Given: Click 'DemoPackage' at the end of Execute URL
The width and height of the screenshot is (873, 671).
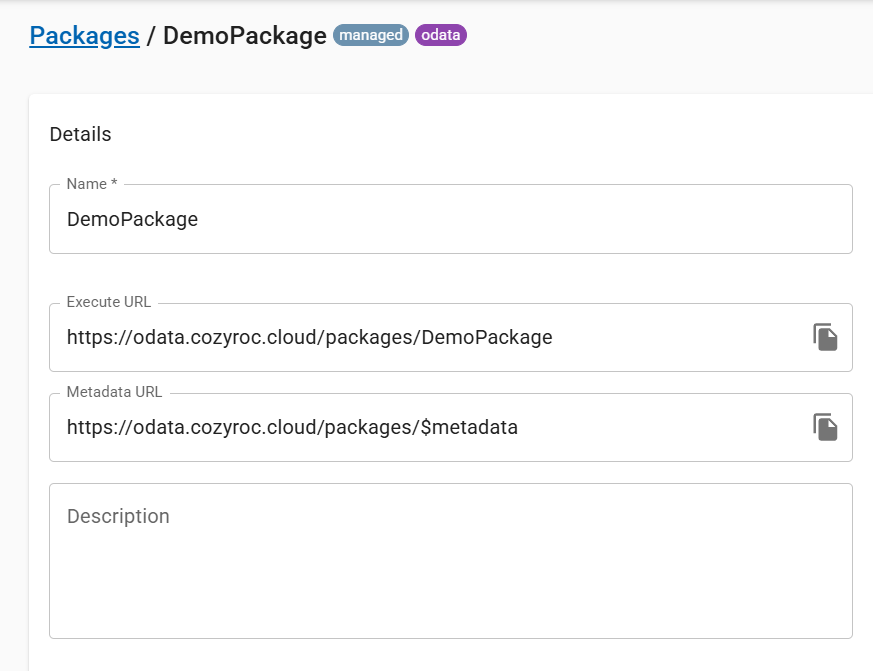Looking at the screenshot, I should pos(487,338).
